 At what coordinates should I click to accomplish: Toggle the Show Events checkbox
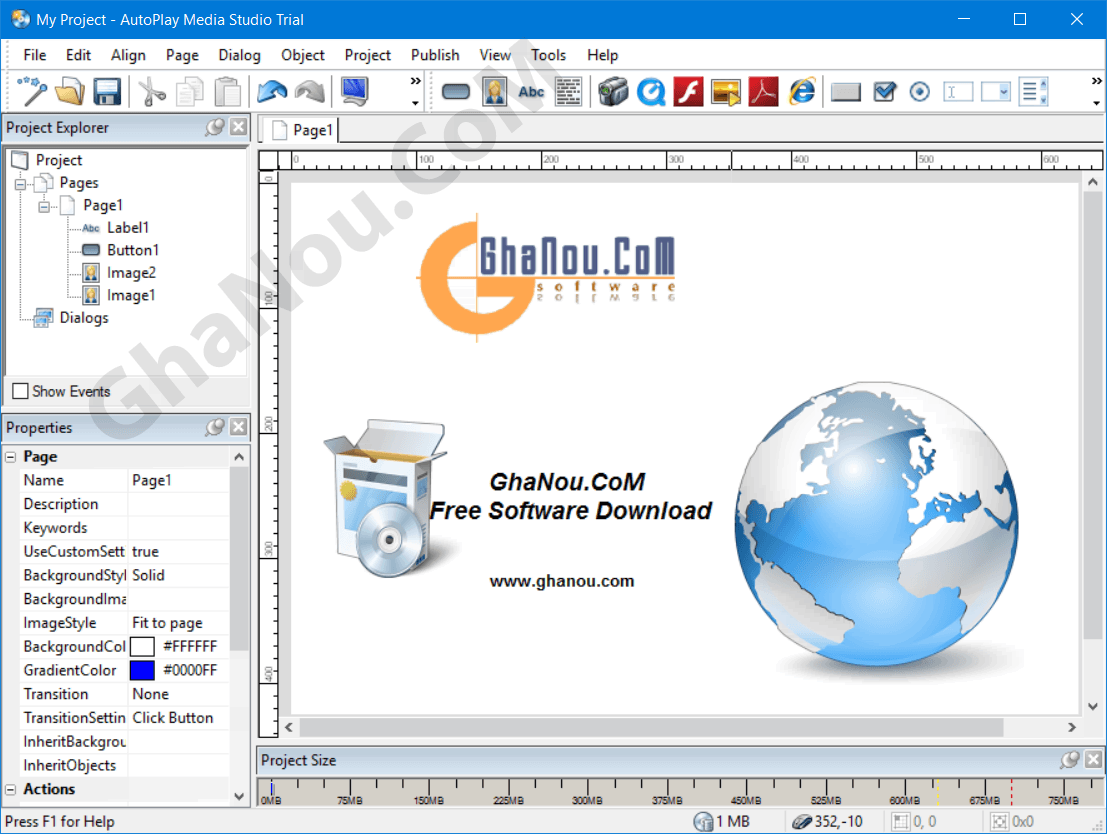tap(20, 391)
